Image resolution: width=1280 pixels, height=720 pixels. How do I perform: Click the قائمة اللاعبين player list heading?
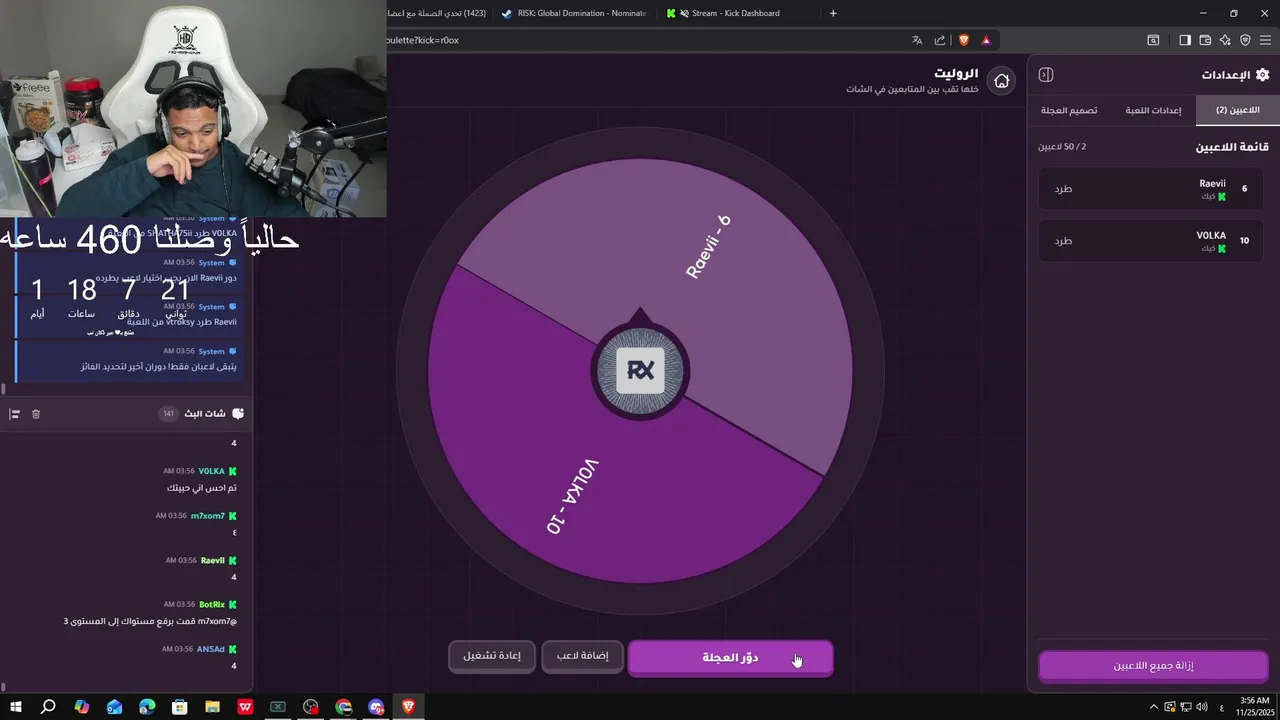click(x=1232, y=147)
